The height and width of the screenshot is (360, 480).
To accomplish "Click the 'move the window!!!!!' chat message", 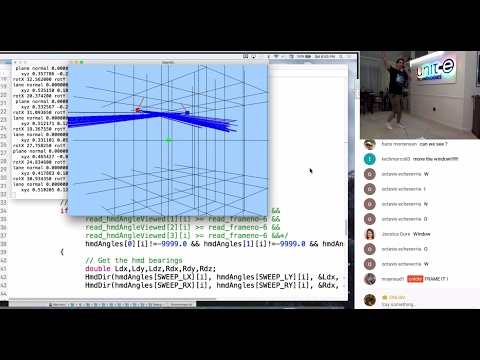I will 436,159.
